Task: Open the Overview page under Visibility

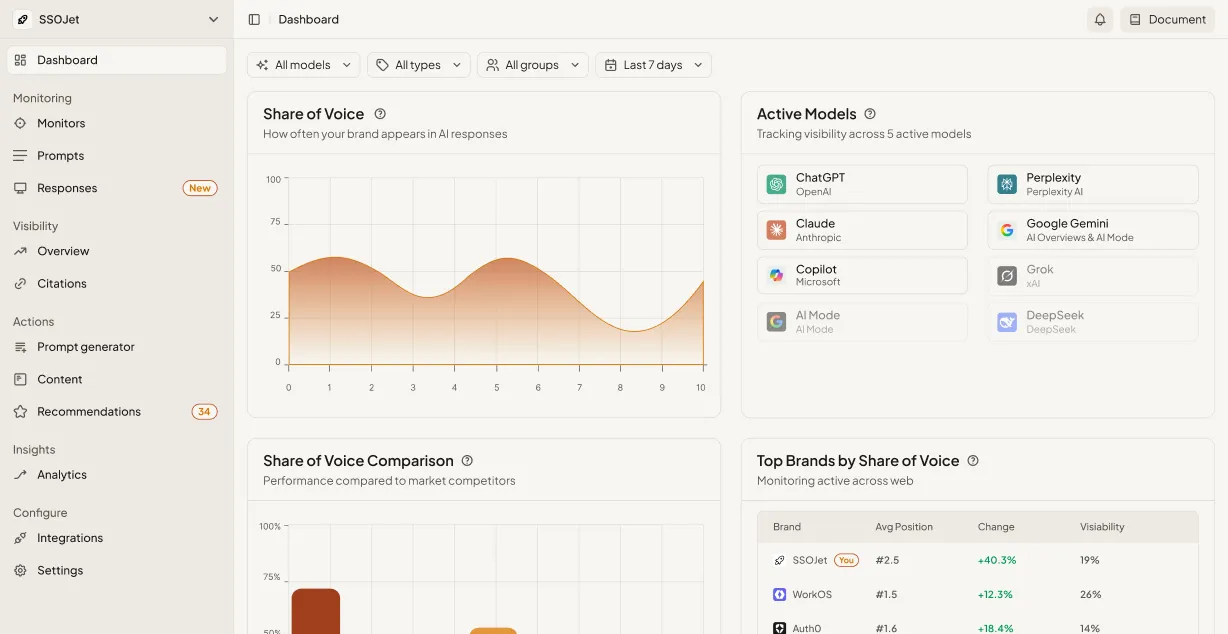Action: 64,251
